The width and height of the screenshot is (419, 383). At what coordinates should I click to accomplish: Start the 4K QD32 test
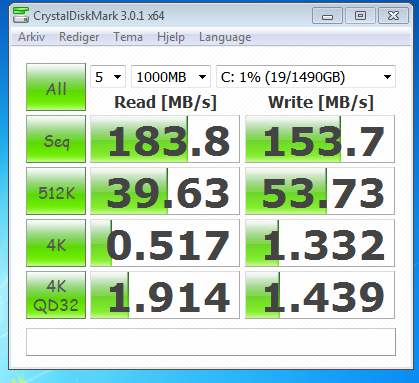pos(56,295)
